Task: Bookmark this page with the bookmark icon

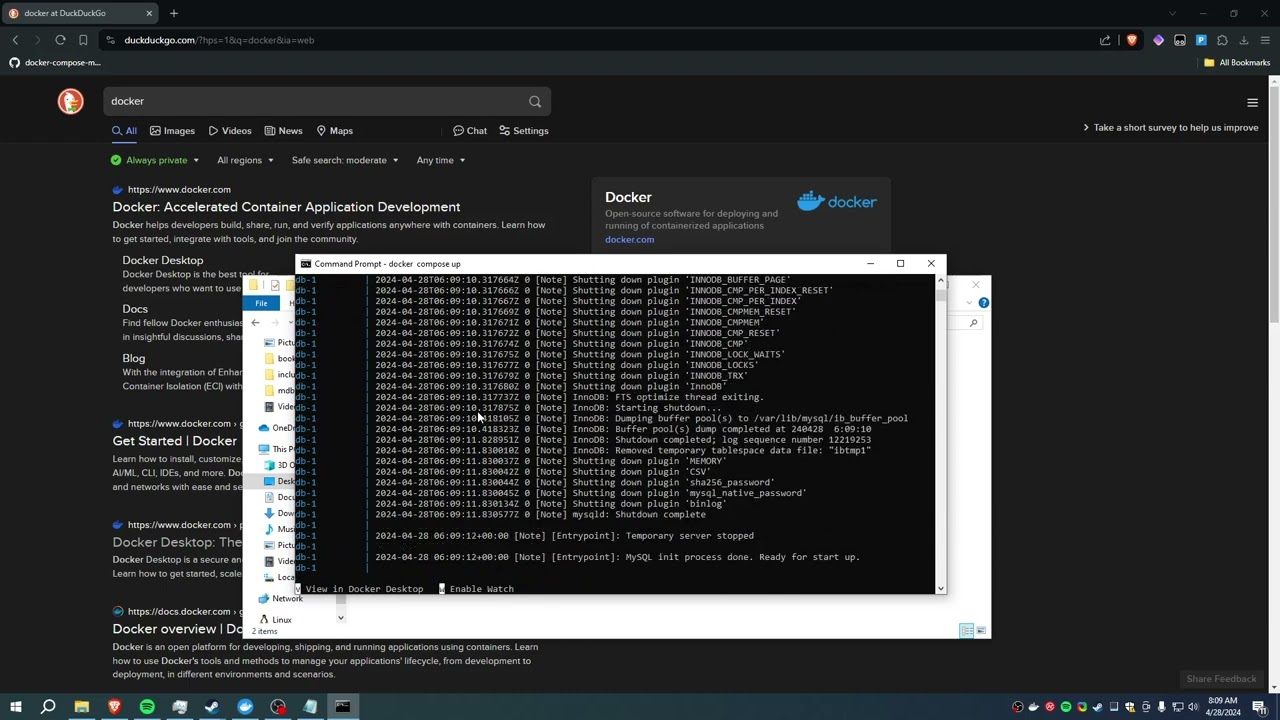Action: [x=83, y=40]
